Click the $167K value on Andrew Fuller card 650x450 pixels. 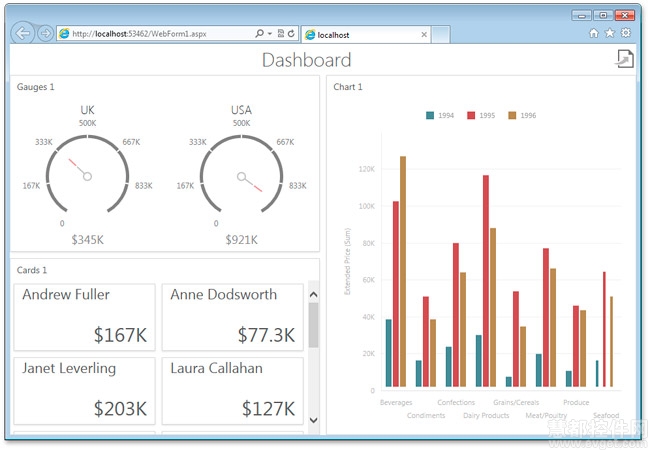[120, 335]
